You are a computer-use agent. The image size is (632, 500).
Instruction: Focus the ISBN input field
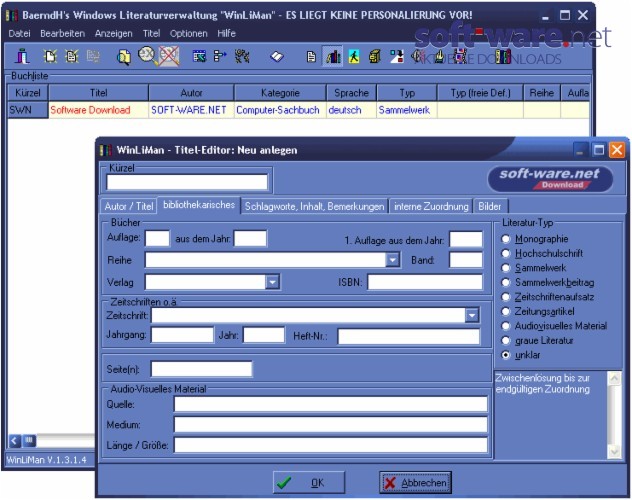click(x=425, y=282)
